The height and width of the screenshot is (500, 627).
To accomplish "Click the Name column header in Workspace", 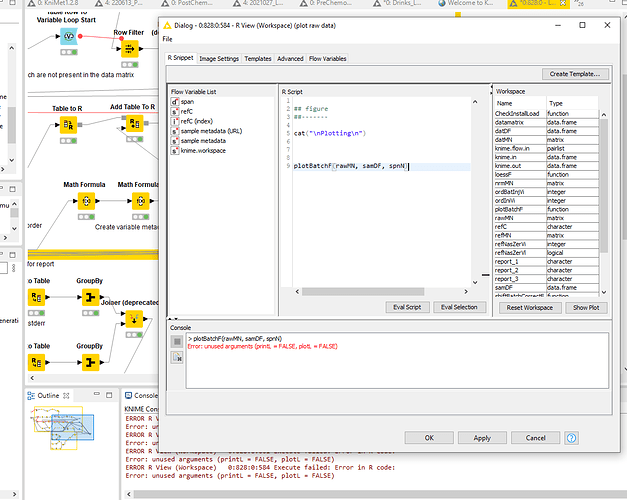I will [x=520, y=103].
